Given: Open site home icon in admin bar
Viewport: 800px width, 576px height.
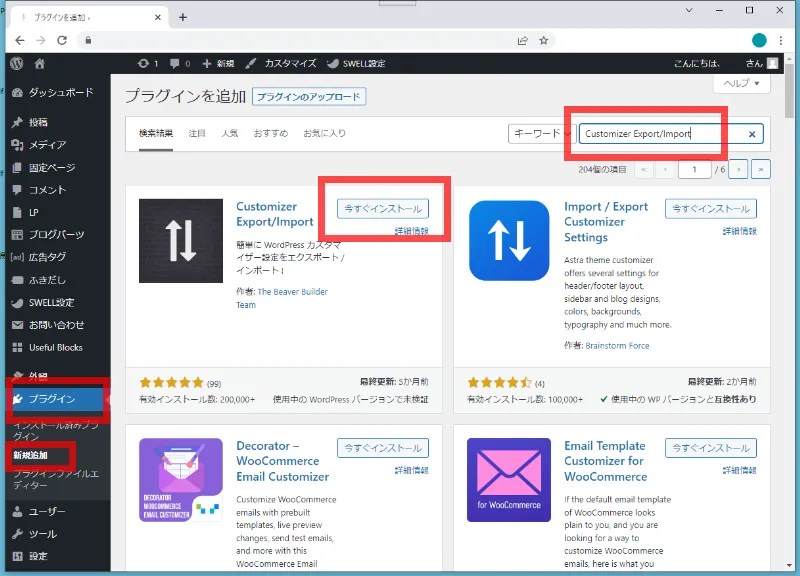Looking at the screenshot, I should tap(39, 63).
